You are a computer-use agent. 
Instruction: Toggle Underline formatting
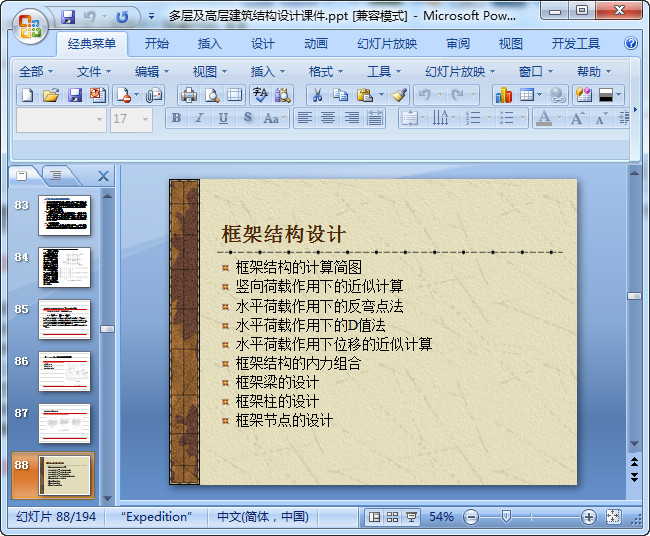(x=222, y=118)
